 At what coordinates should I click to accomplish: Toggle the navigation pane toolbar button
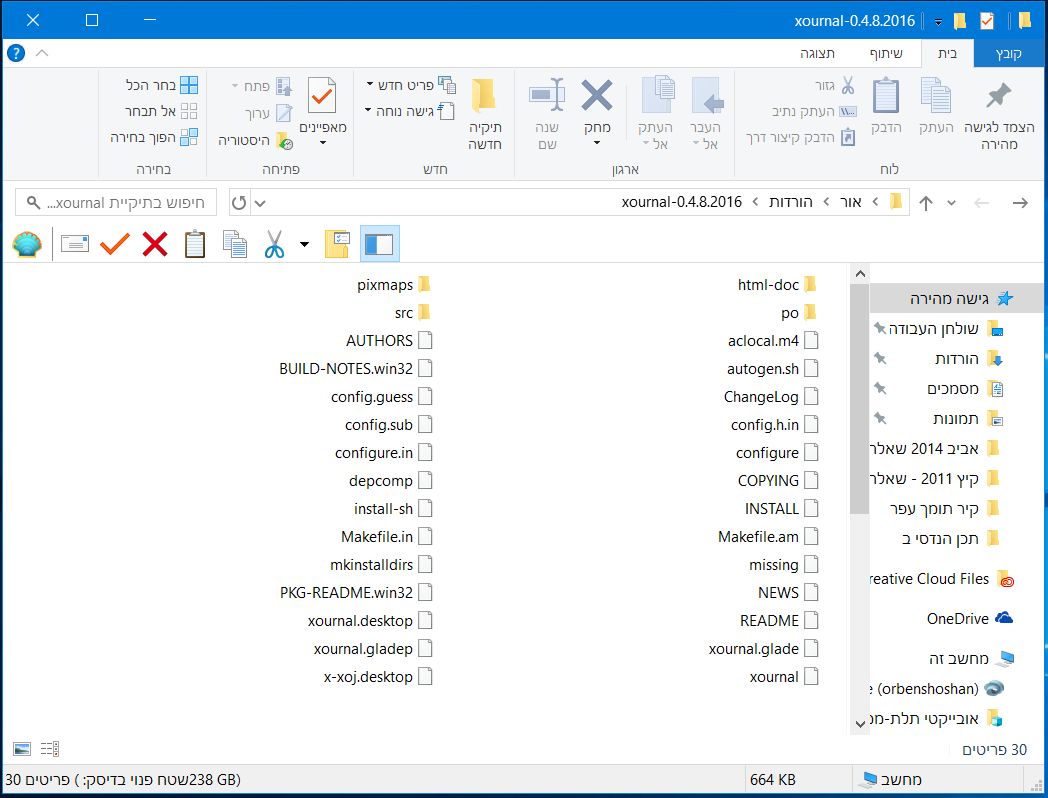point(379,244)
